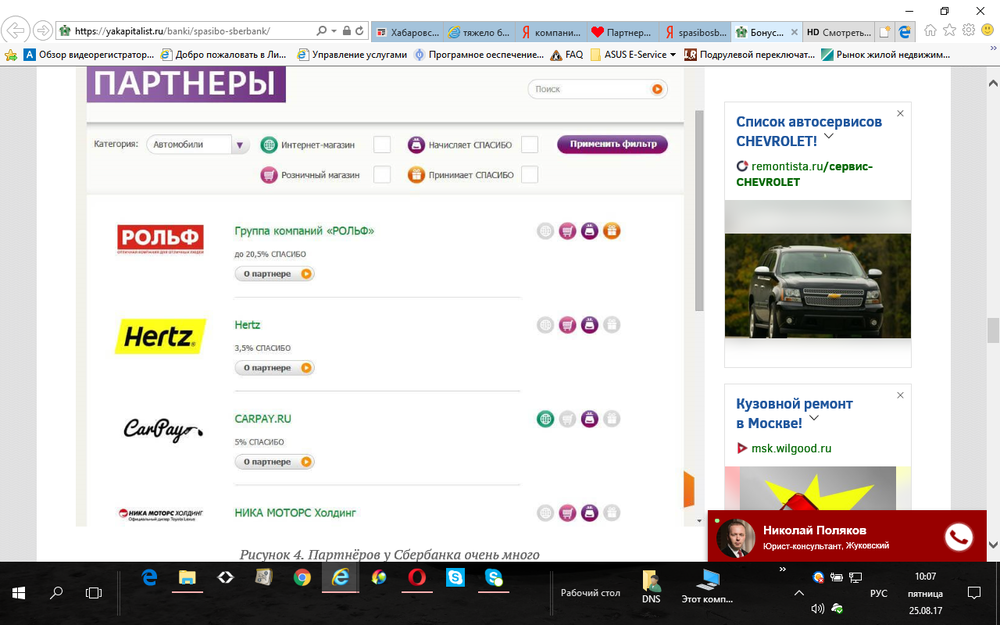This screenshot has width=1000, height=625.
Task: Check the Интернет-магазин checkbox
Action: click(382, 145)
